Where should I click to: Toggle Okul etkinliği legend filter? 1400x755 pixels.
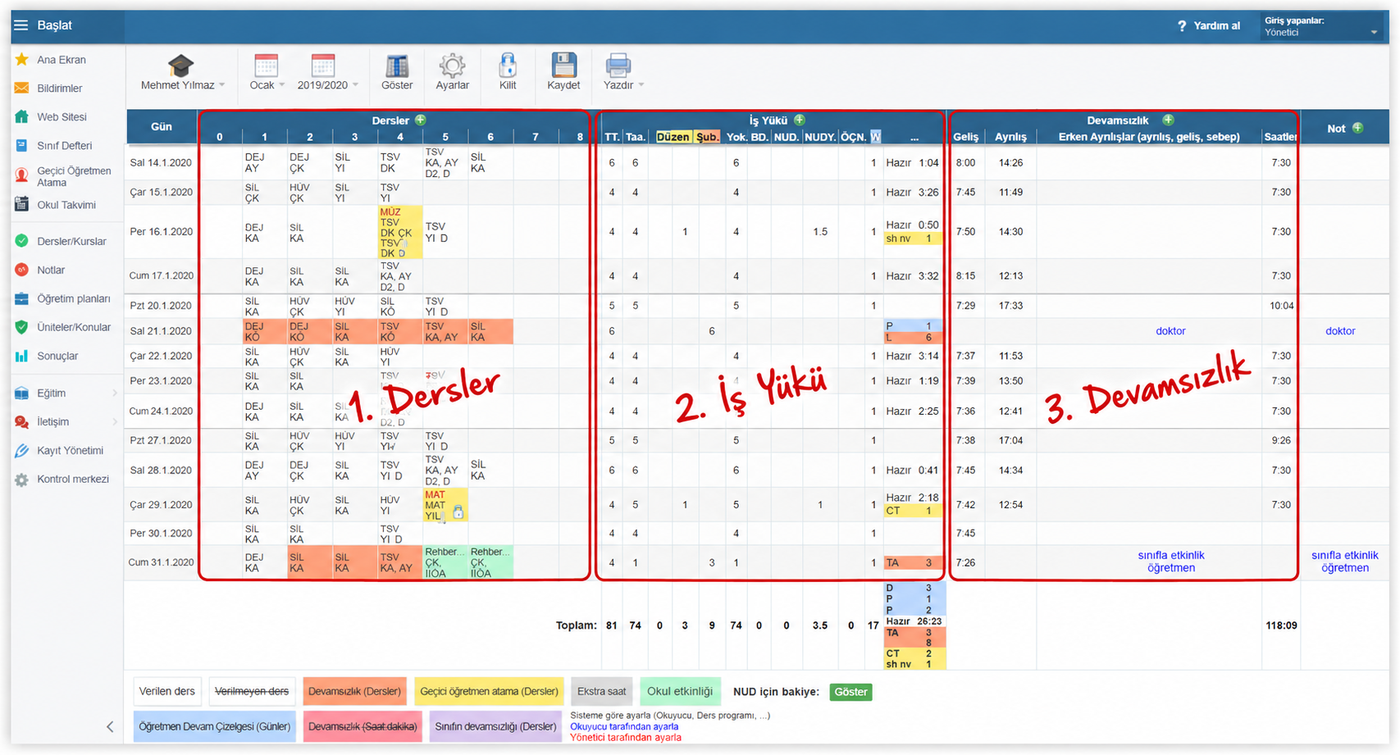point(680,691)
